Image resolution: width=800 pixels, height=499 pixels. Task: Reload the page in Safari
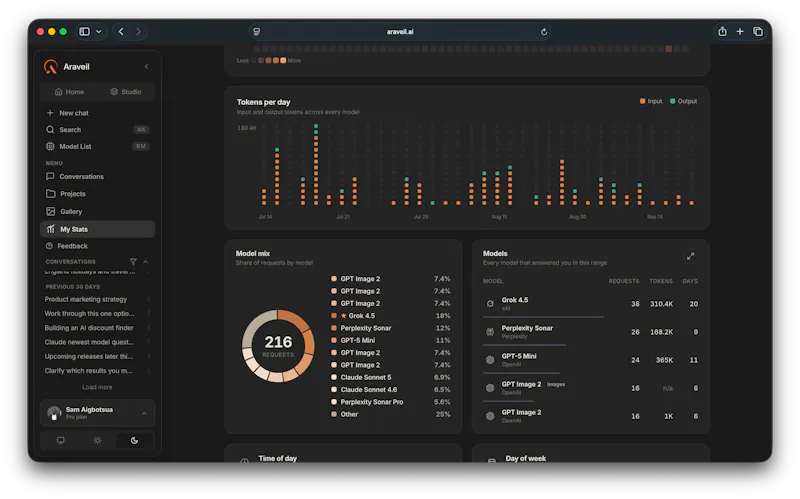544,32
